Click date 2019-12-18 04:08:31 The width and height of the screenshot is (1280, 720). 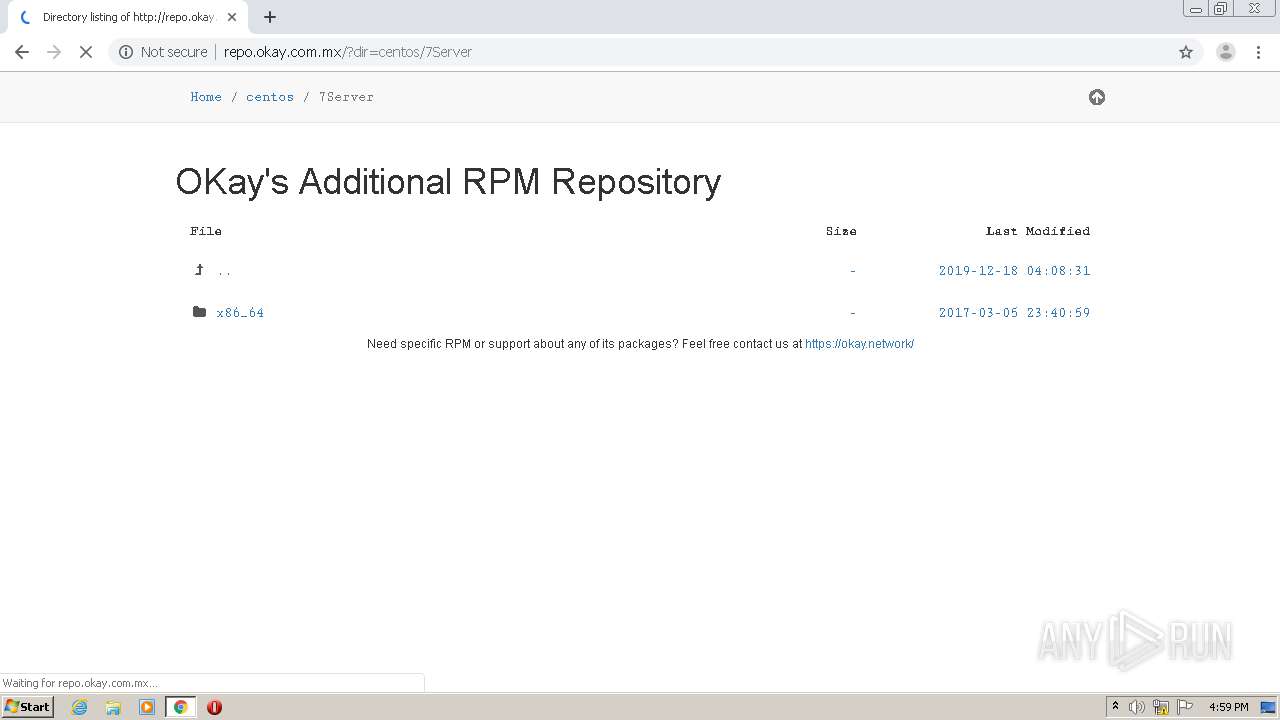point(1014,271)
